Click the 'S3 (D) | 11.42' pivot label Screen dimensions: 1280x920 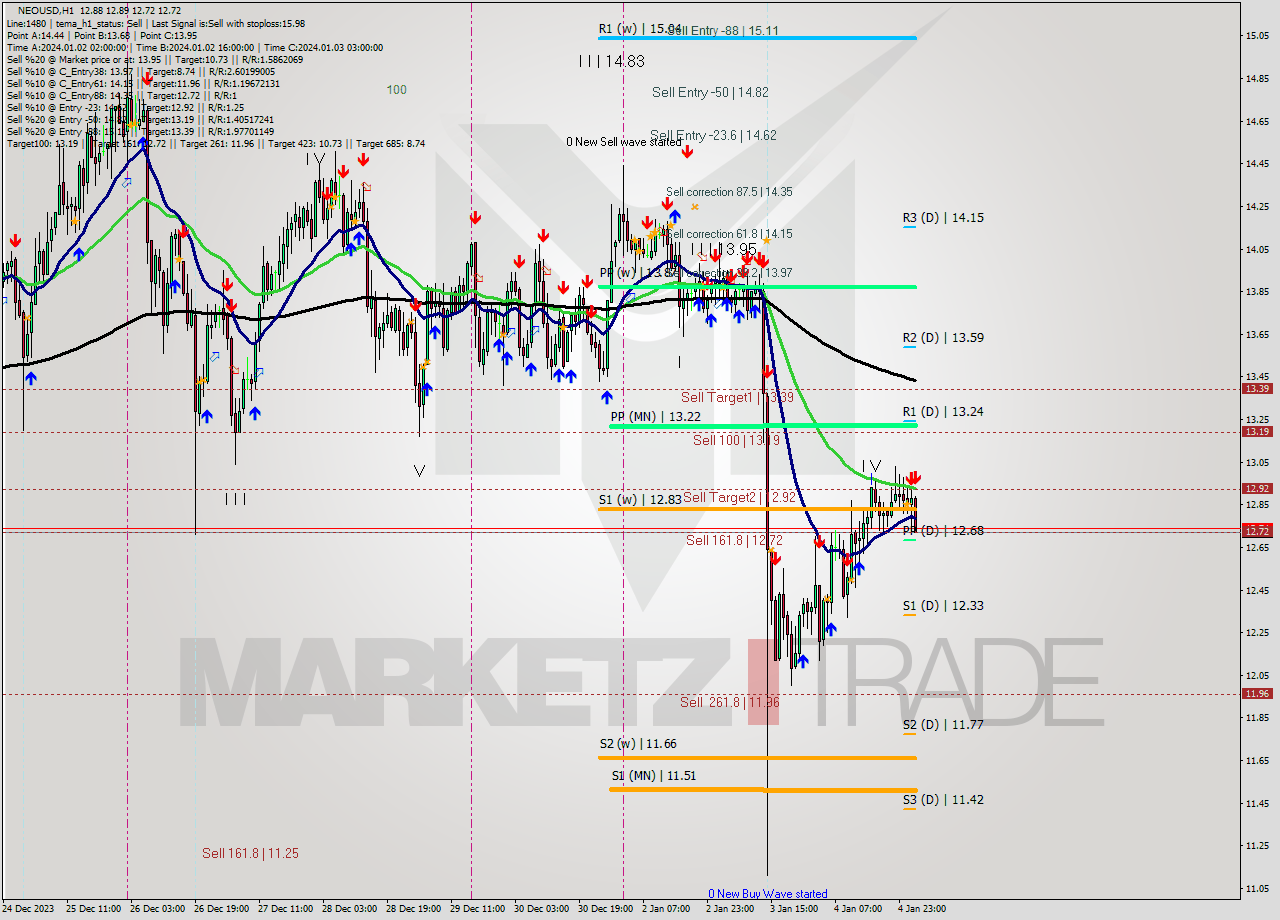(942, 800)
